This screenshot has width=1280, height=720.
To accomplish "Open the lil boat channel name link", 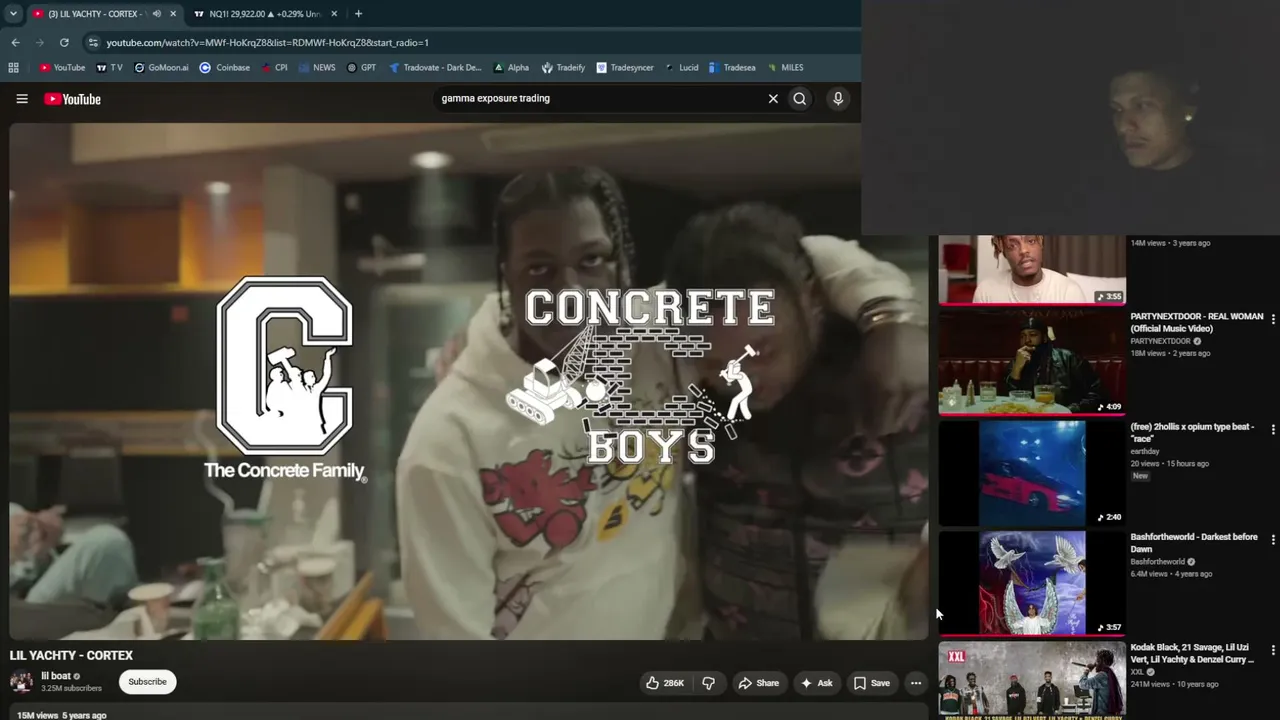I will [55, 676].
